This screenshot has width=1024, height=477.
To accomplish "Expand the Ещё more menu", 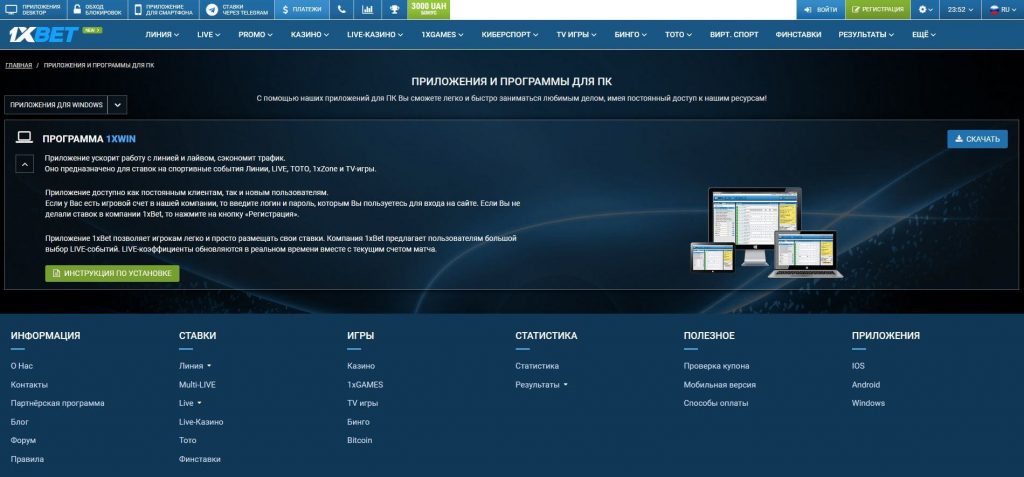I will [x=924, y=35].
